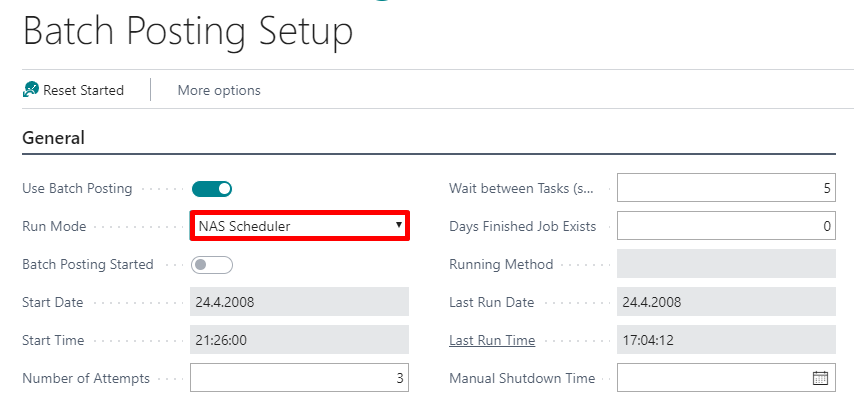854x419 pixels.
Task: Enable the Batch Posting Started switch
Action: (x=212, y=265)
